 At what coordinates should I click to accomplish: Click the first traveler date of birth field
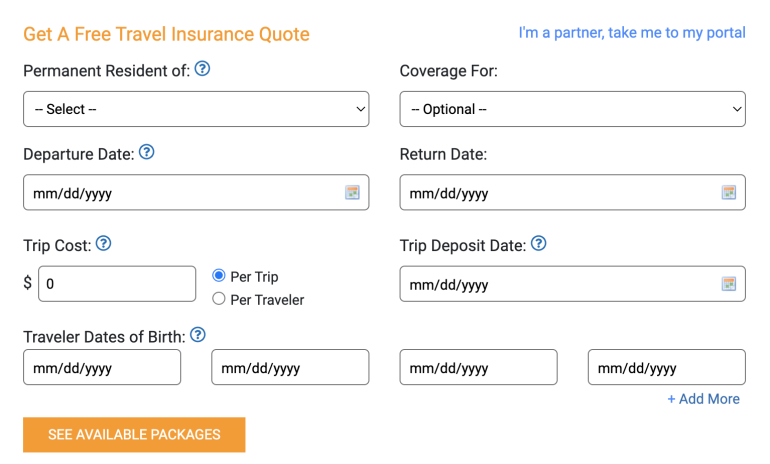pos(102,368)
